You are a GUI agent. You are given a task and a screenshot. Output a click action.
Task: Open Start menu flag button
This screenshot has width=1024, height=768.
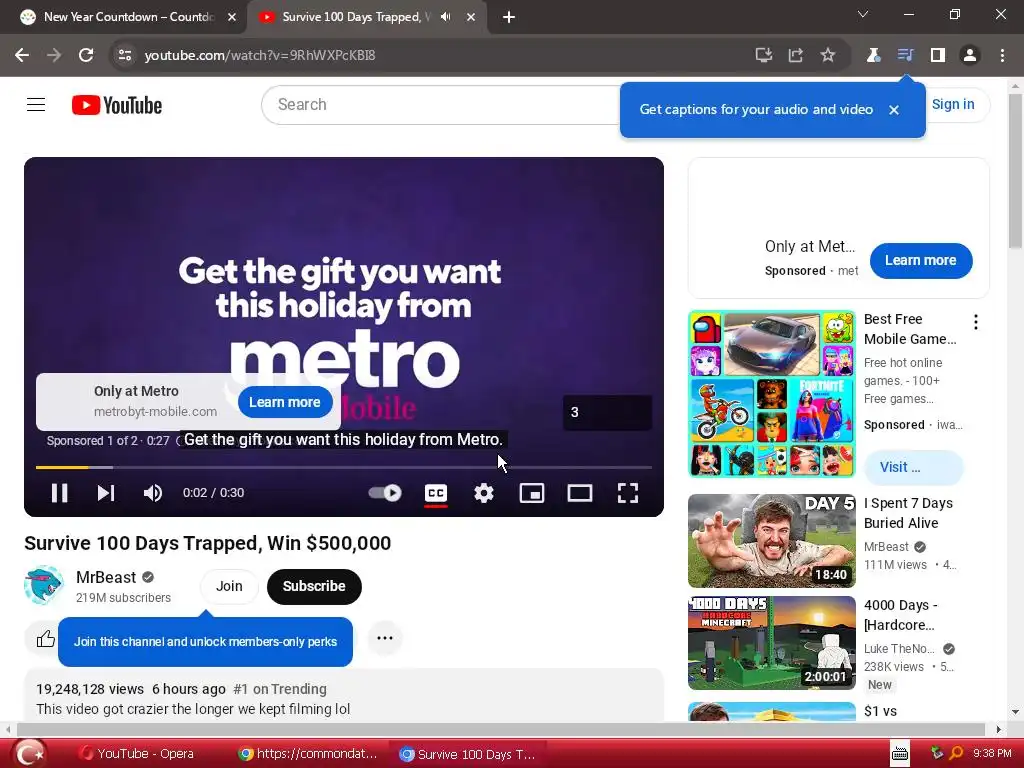(x=29, y=754)
